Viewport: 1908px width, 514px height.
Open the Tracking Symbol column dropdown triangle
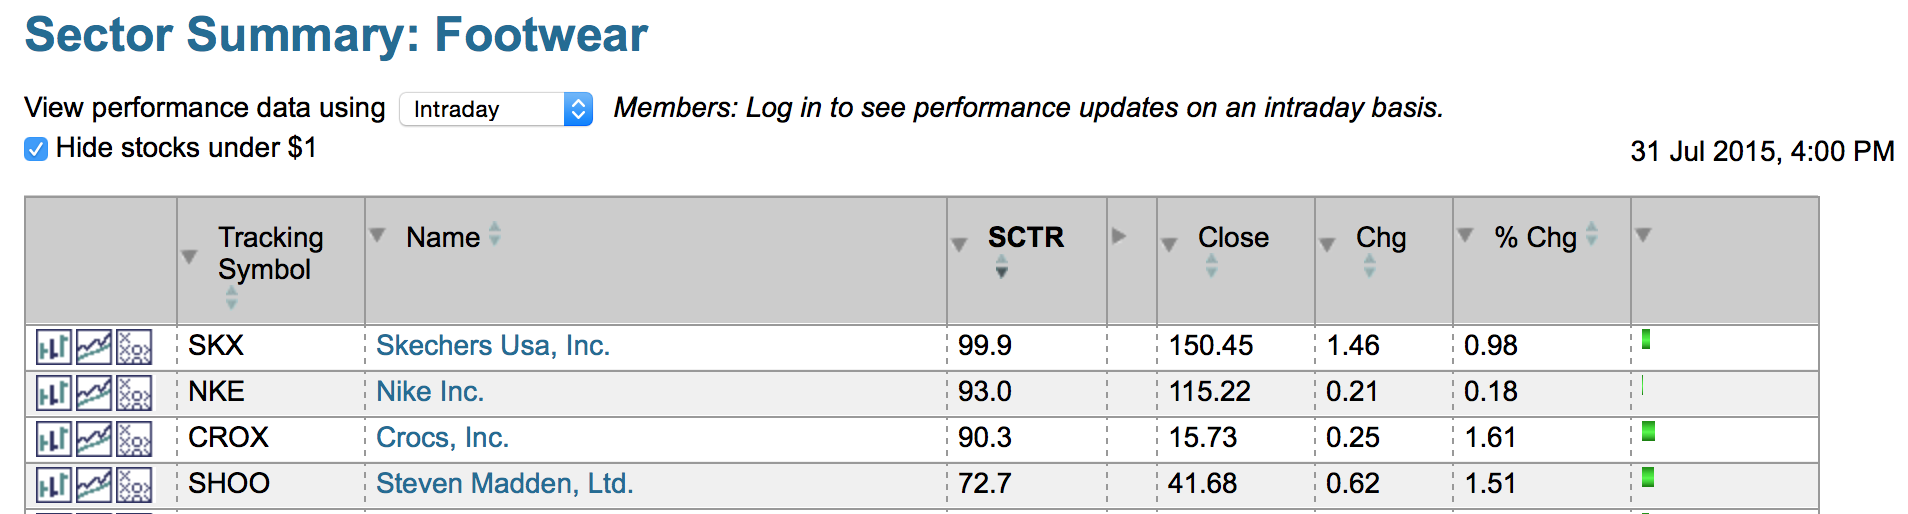pyautogui.click(x=189, y=257)
